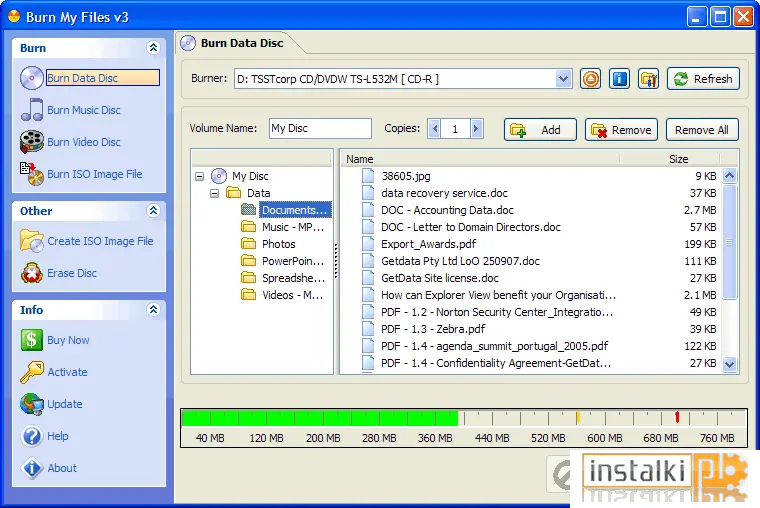Select the Videos - M... folder in tree
The height and width of the screenshot is (508, 760).
tap(292, 295)
